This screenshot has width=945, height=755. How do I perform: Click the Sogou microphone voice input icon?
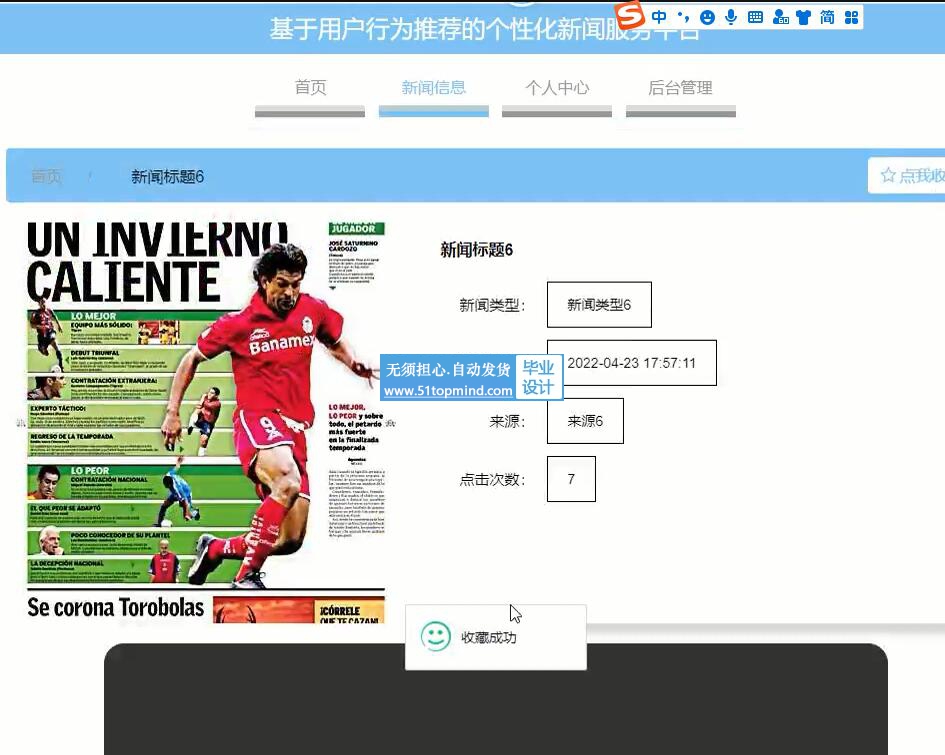pos(731,17)
